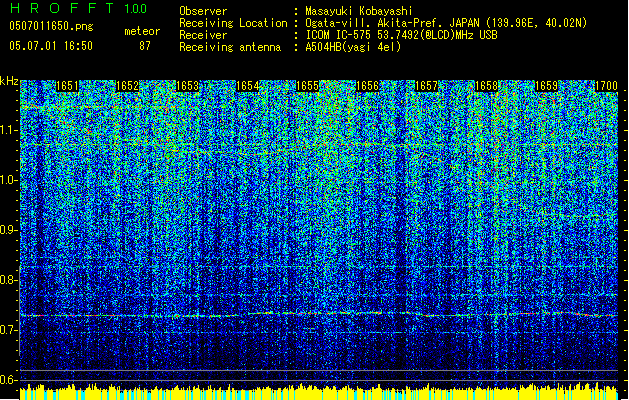629x400 pixels.
Task: Select the A504HB(yagi 4el) antenna text
Action: [353, 47]
